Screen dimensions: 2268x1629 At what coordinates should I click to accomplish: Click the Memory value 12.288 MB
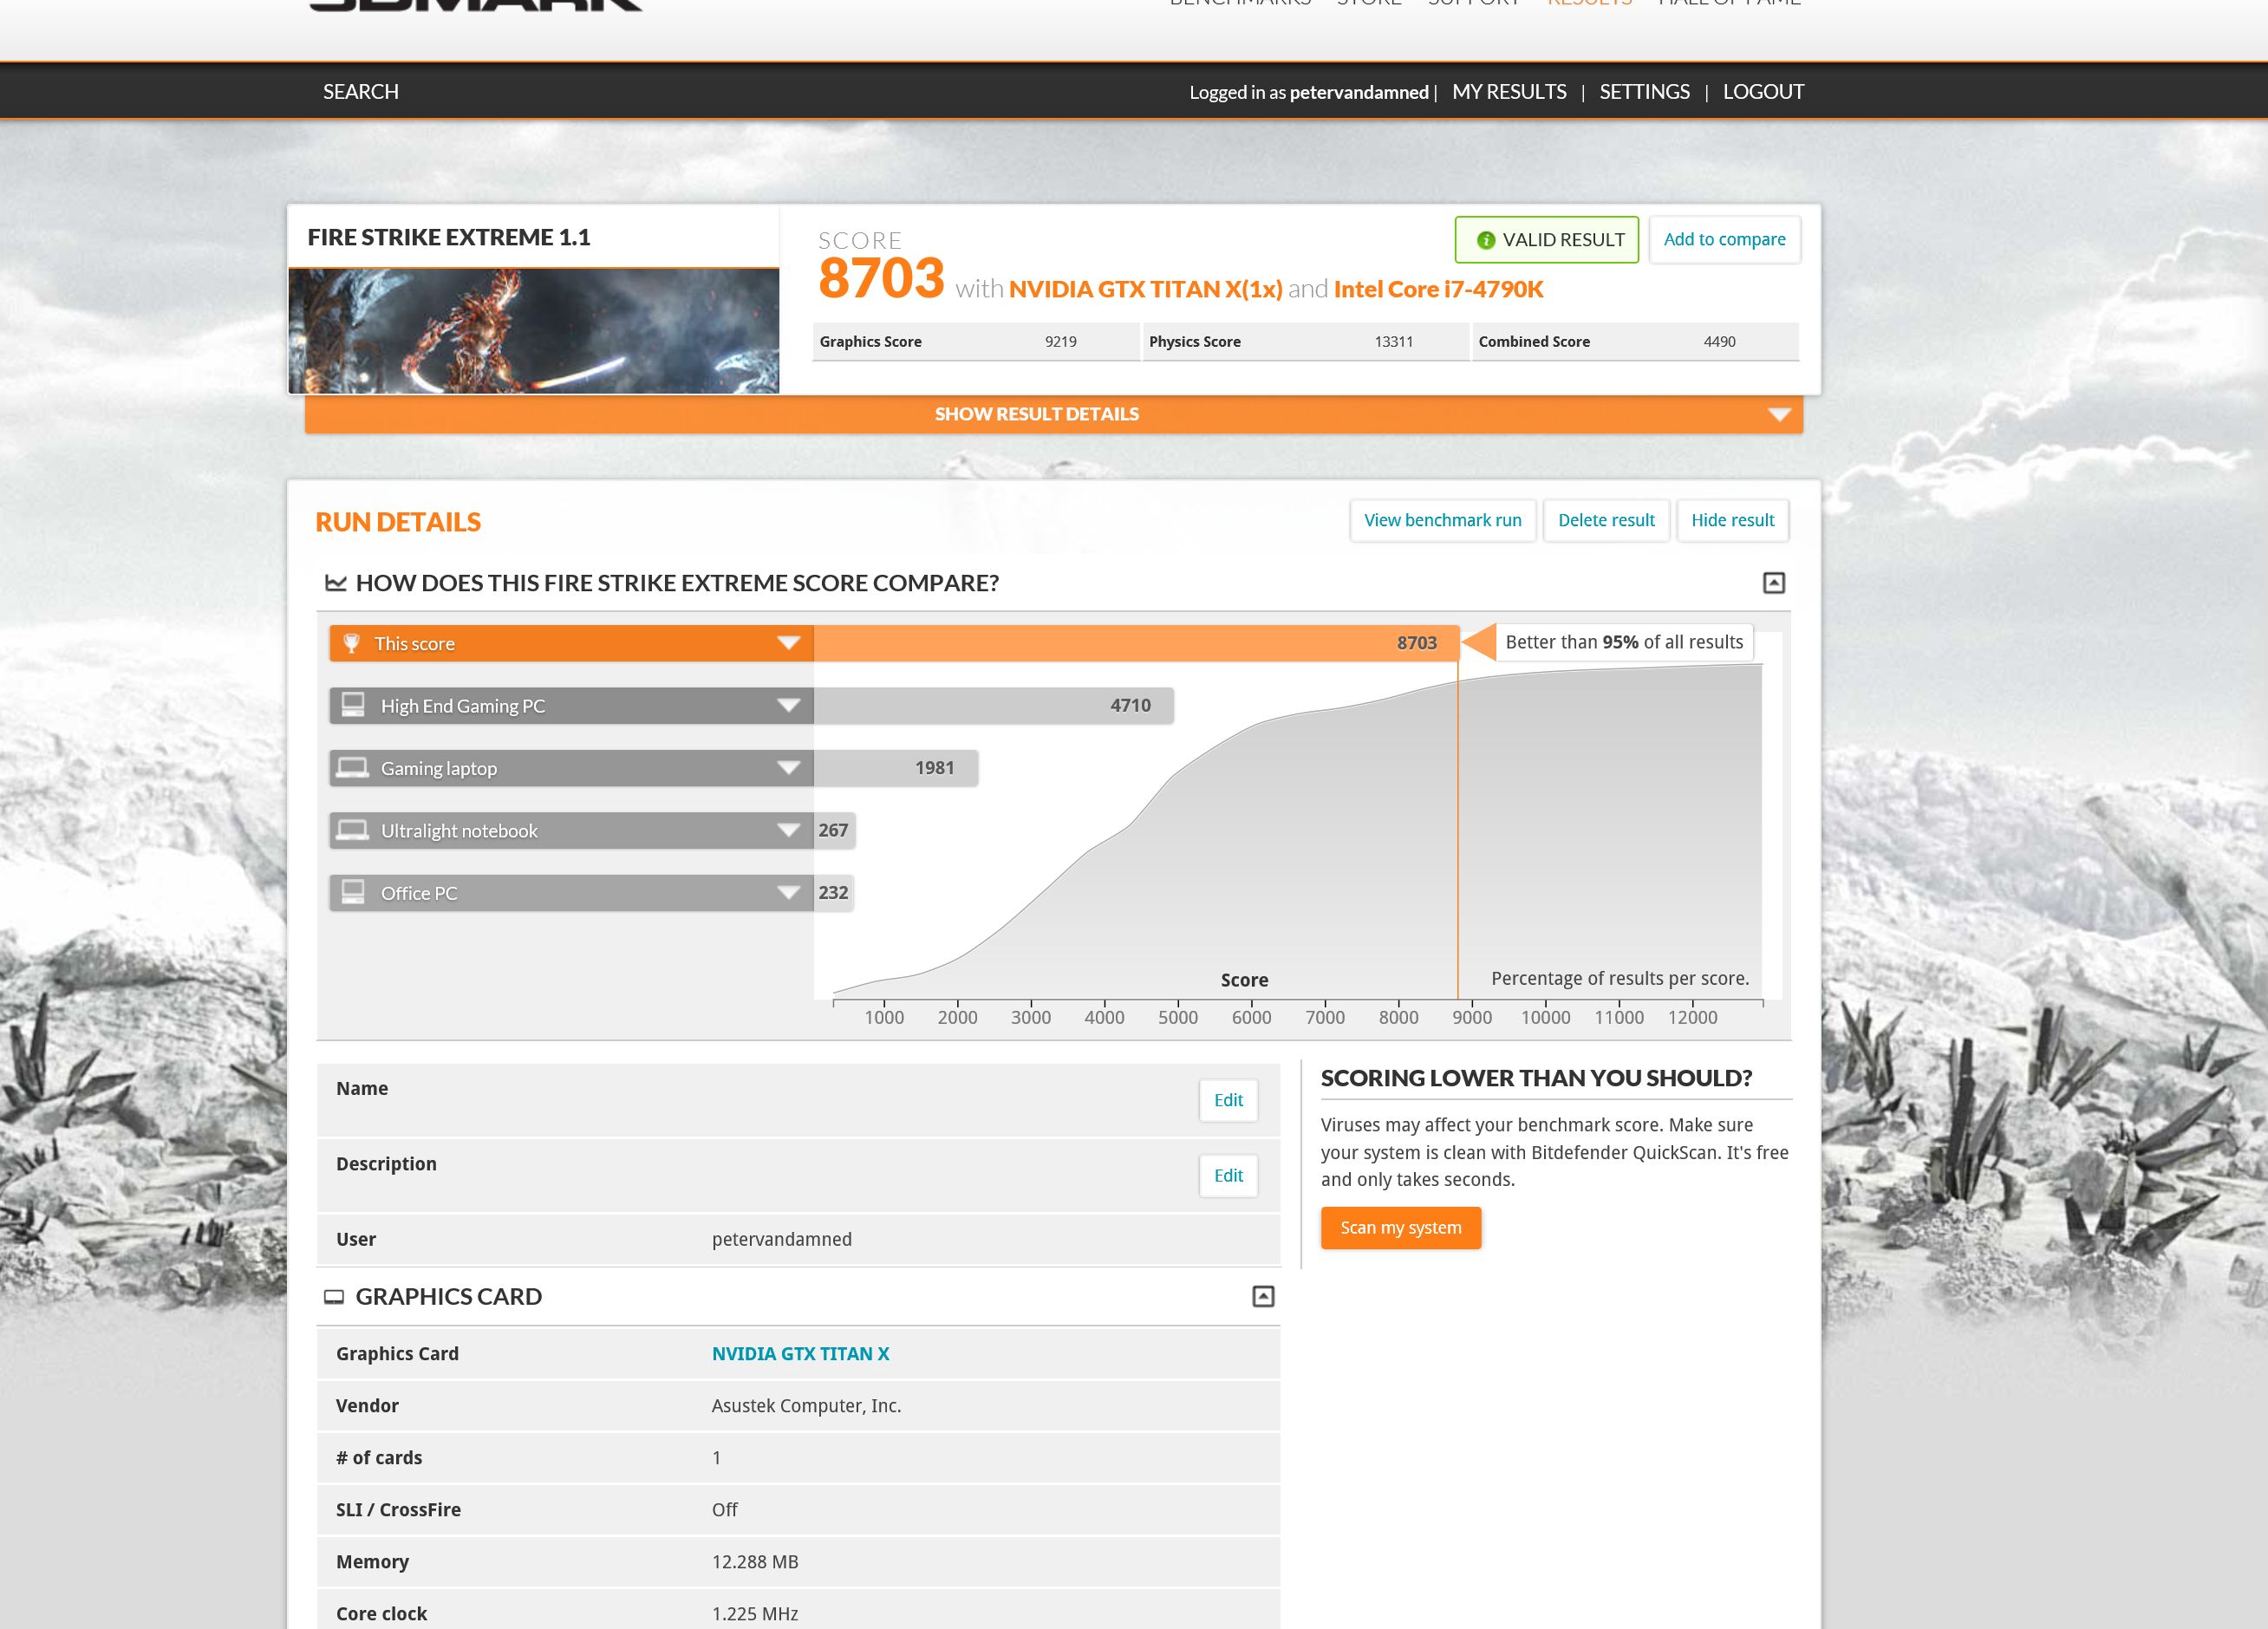pyautogui.click(x=755, y=1562)
